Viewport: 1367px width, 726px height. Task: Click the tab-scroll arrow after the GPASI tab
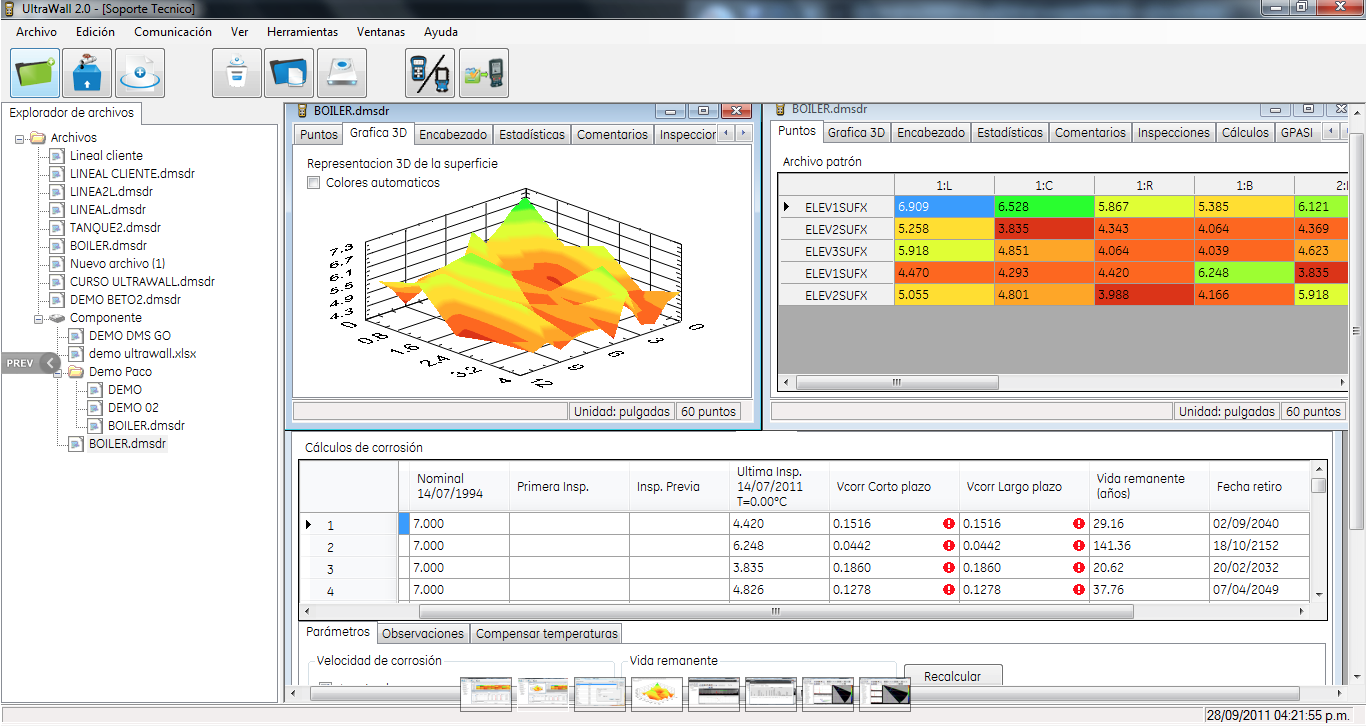click(1331, 132)
